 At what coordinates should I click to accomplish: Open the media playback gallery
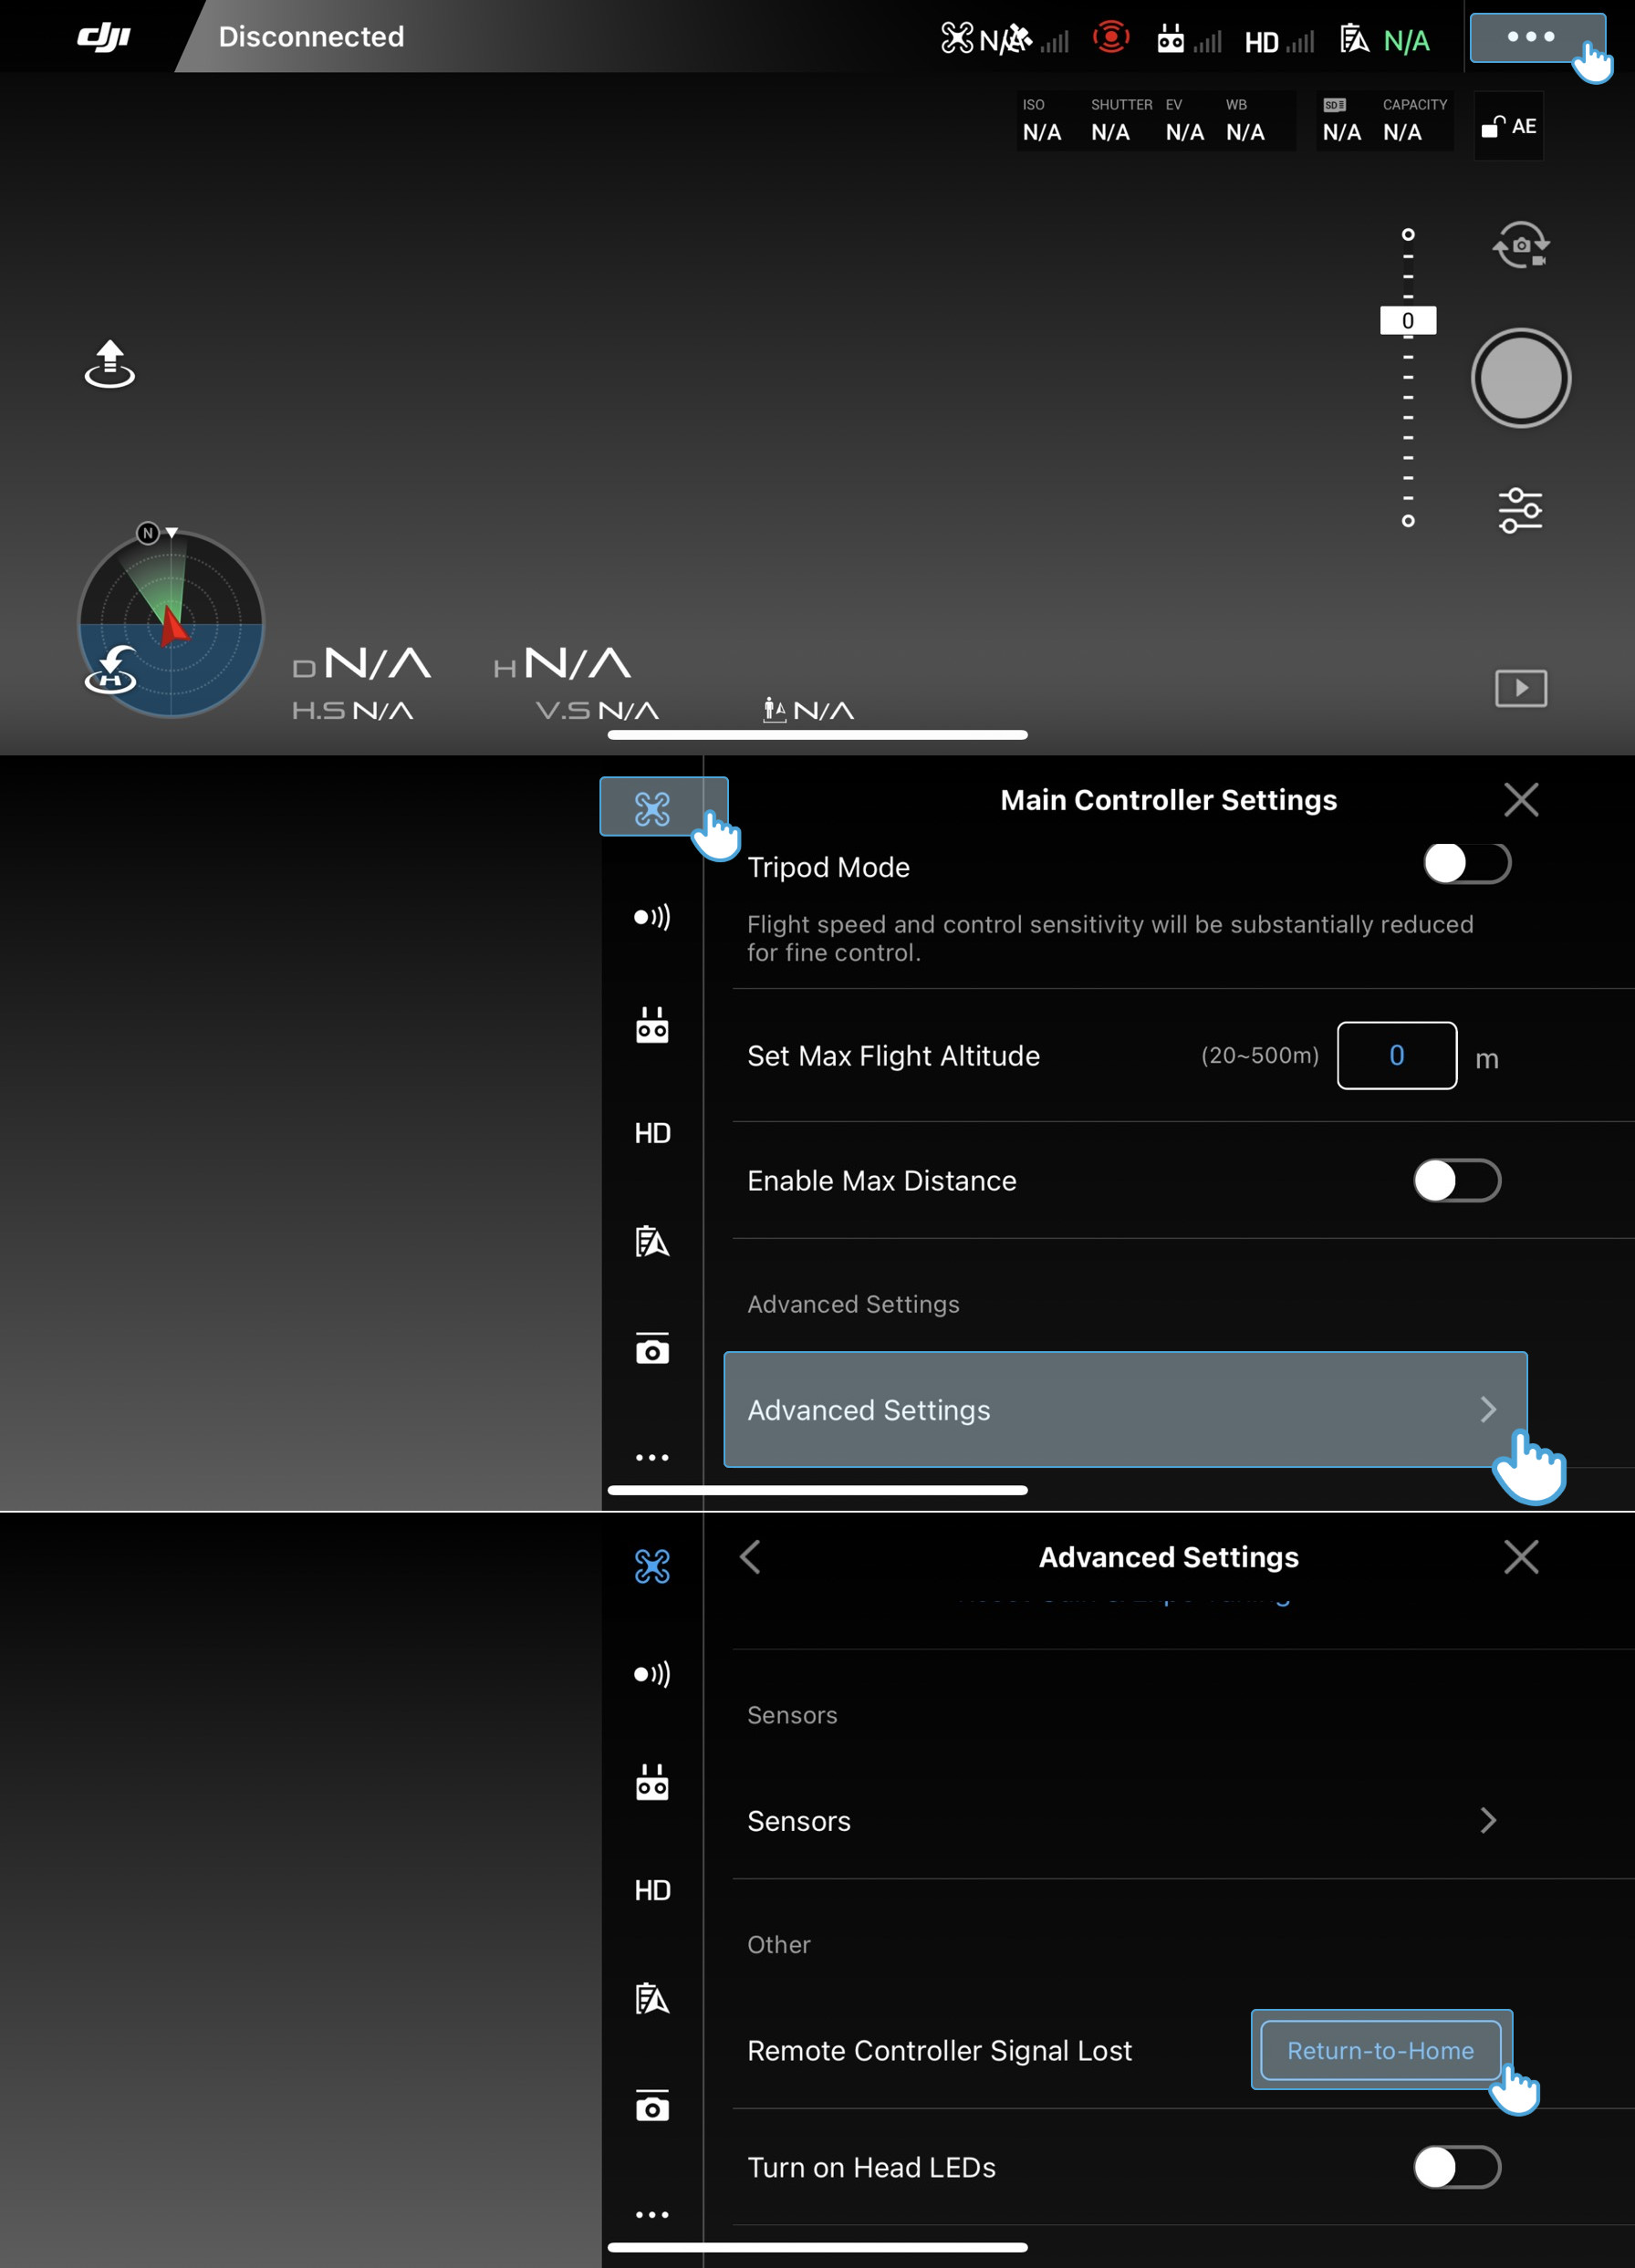1520,688
